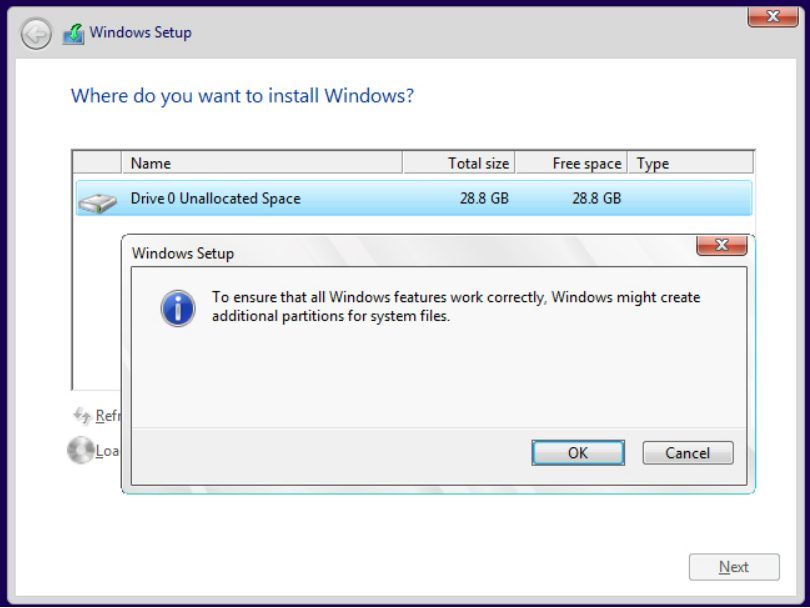Sort drives by the Name column header

262,163
